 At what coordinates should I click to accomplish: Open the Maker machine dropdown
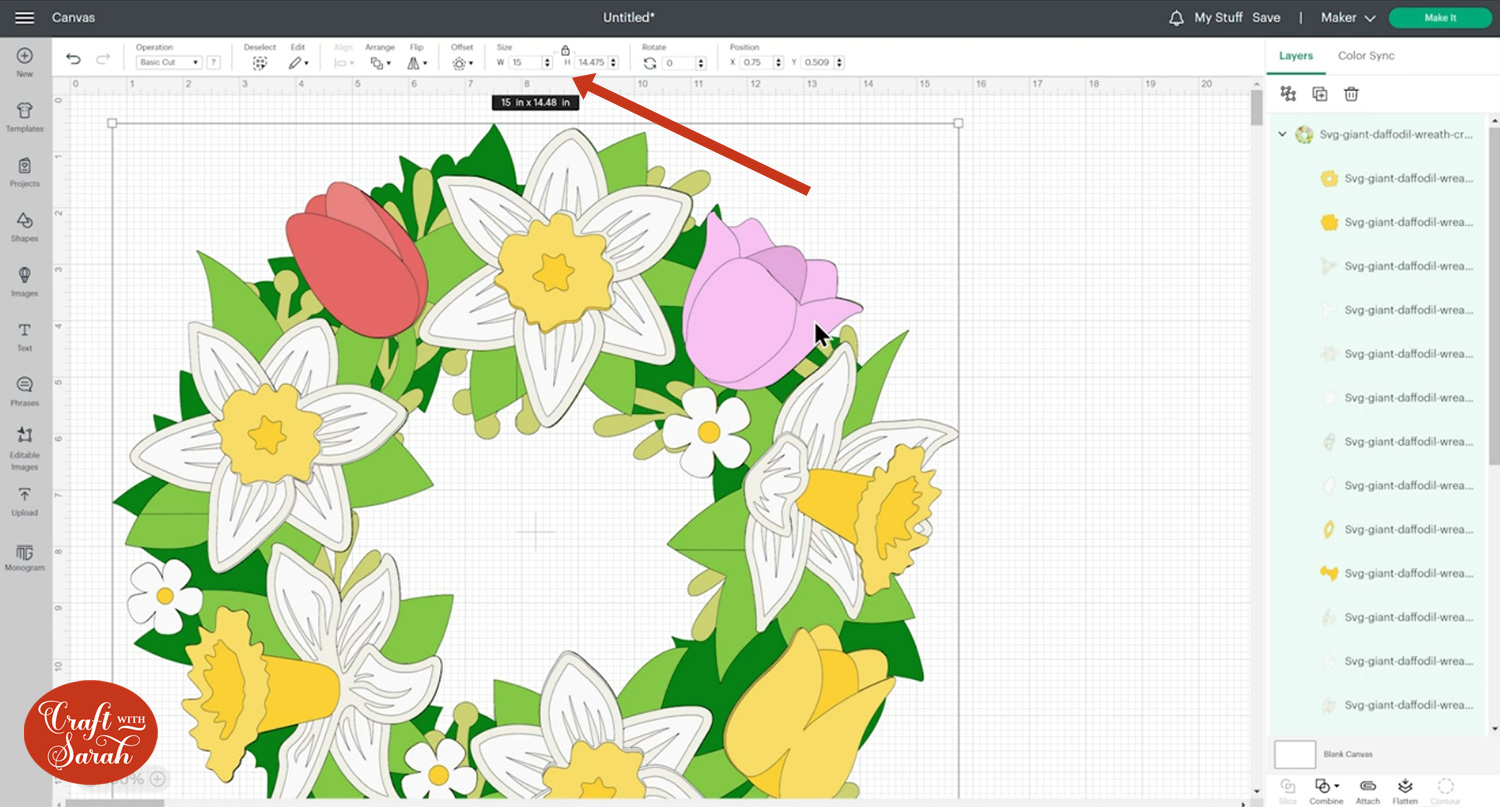point(1348,18)
